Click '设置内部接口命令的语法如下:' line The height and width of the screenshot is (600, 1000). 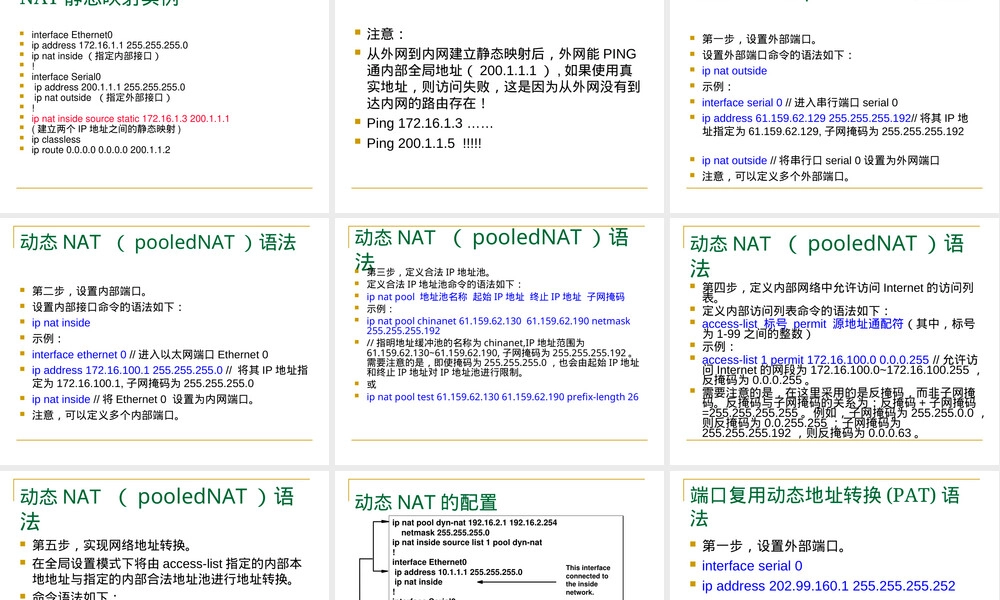(x=108, y=307)
